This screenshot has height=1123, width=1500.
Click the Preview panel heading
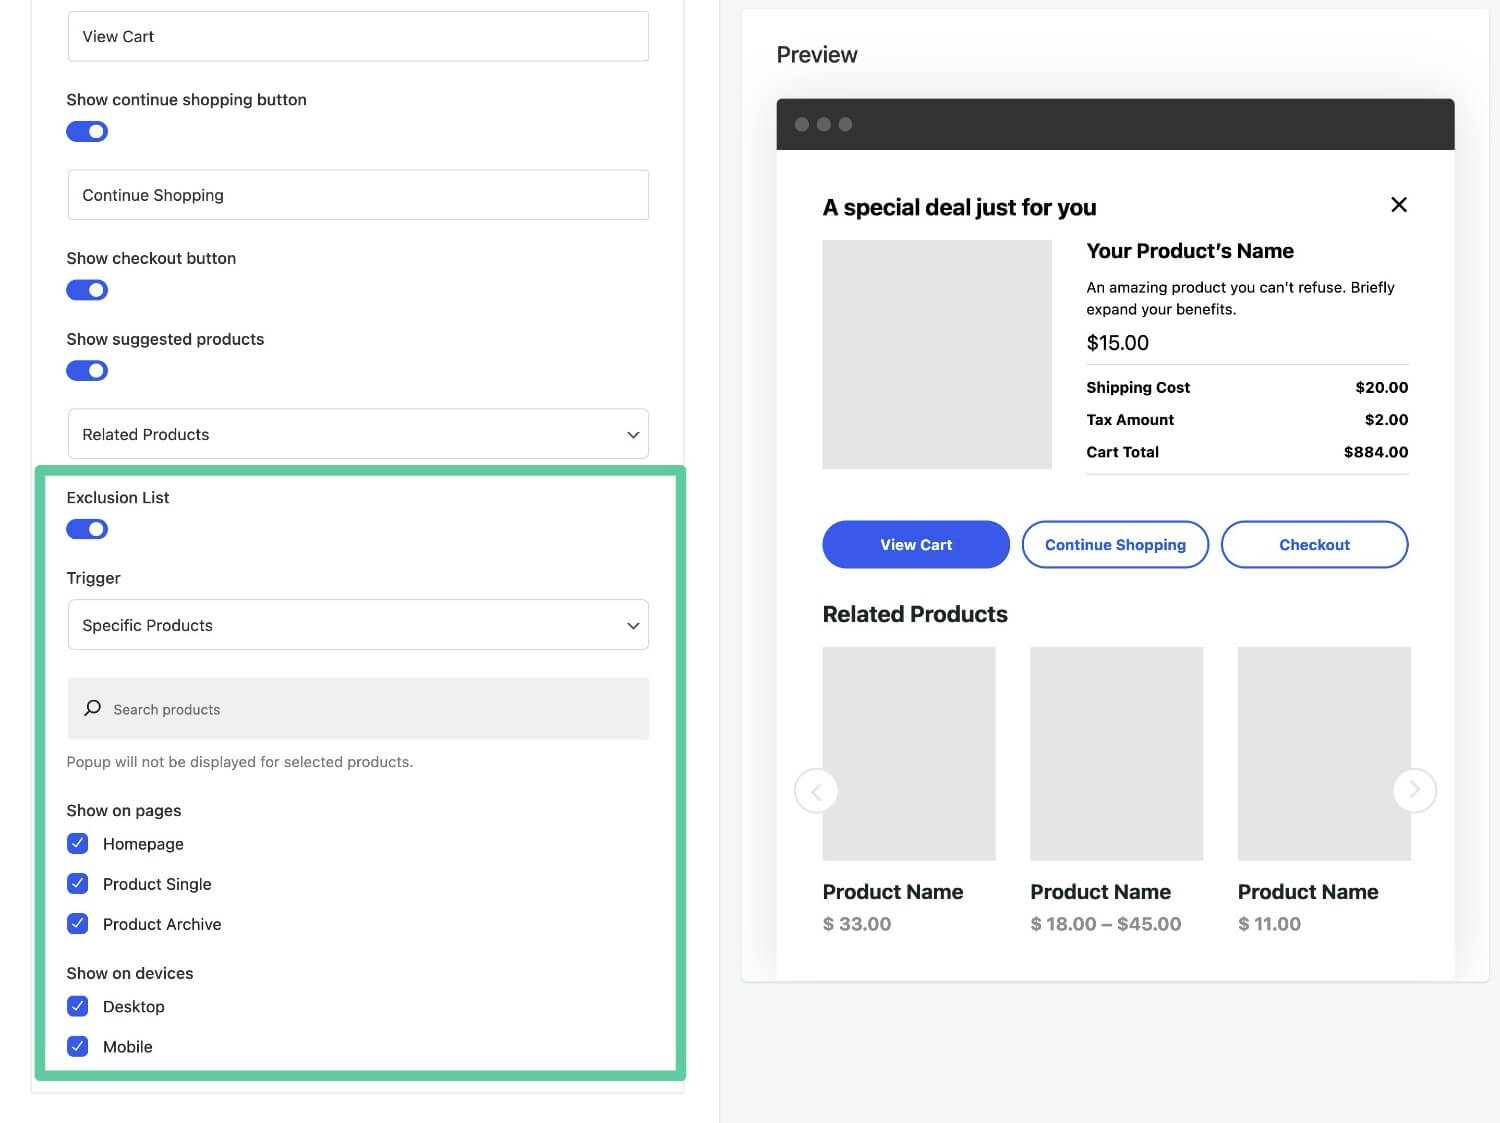(817, 55)
